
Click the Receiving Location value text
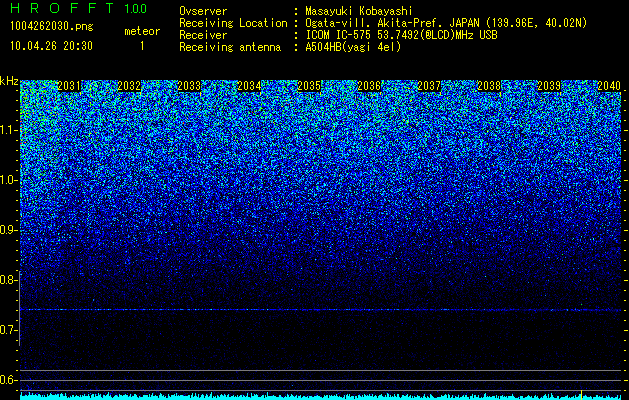click(446, 23)
